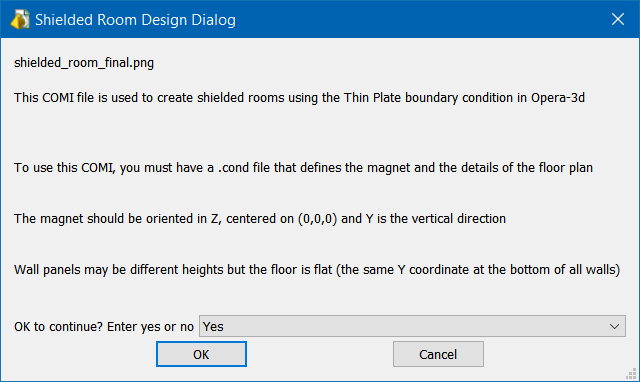Dismiss the dialog with the Cancel button
This screenshot has height=382, width=640.
pyautogui.click(x=438, y=354)
